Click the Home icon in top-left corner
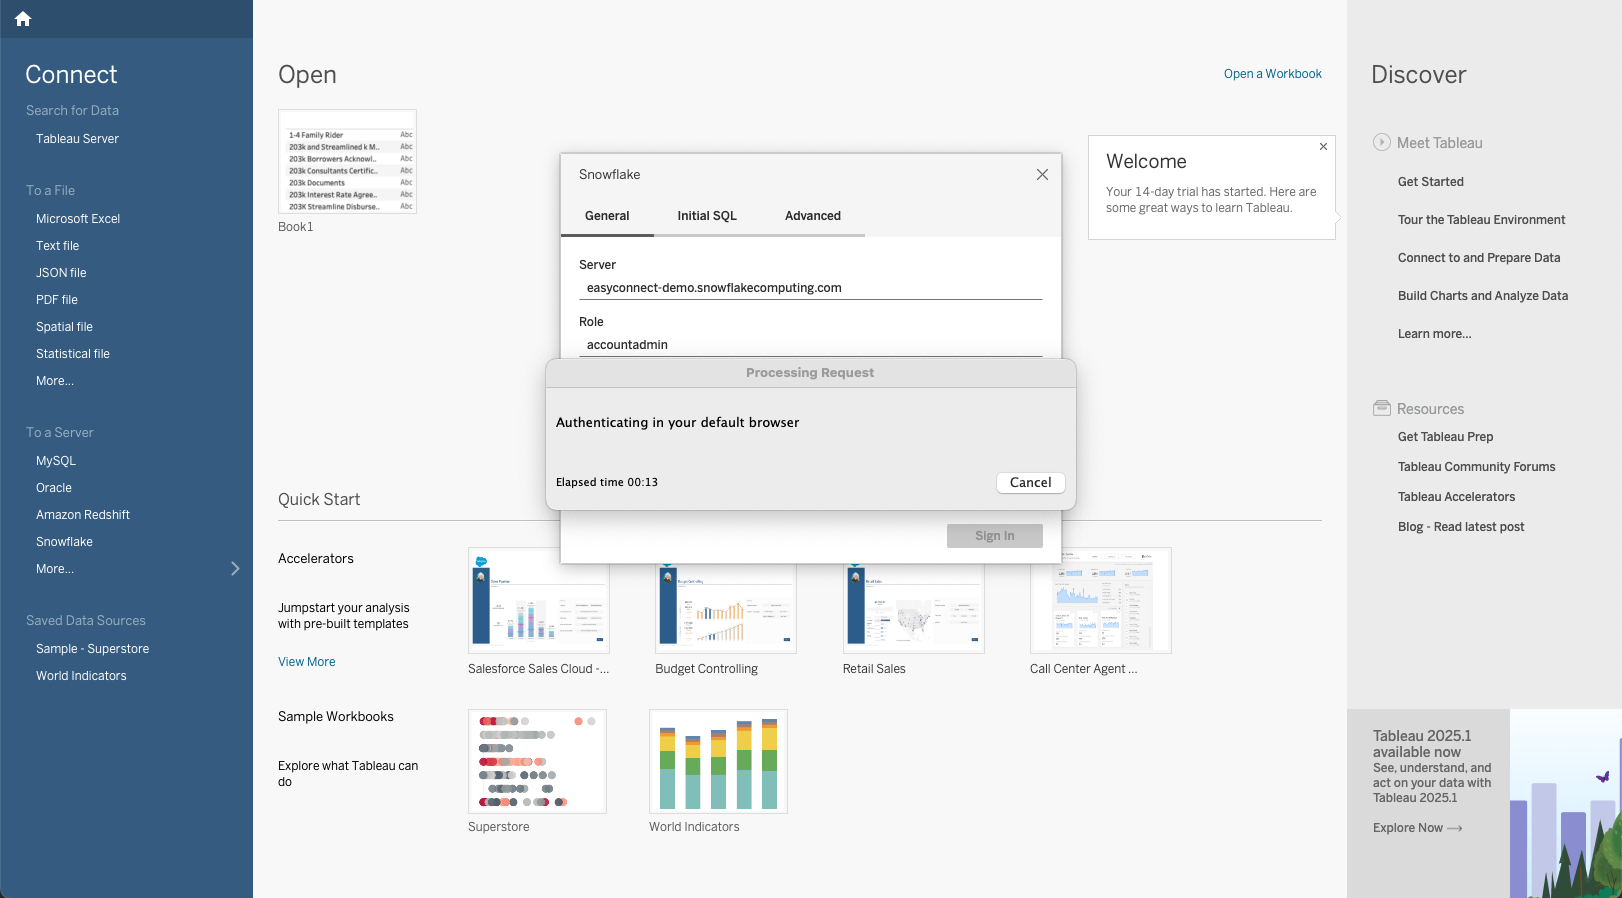1622x898 pixels. tap(23, 19)
